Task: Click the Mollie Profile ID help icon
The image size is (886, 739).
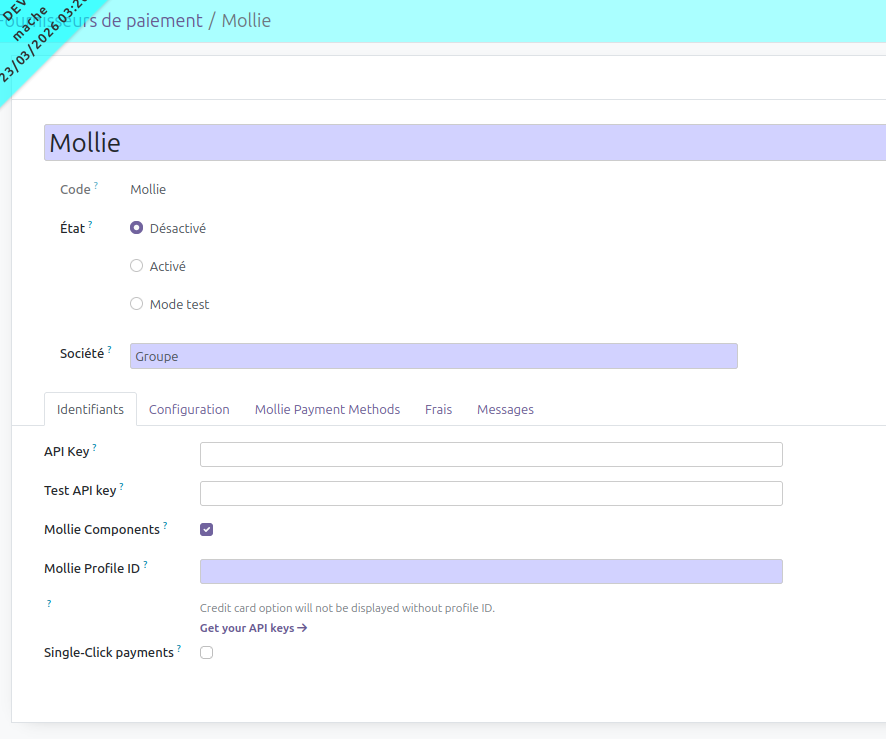Action: click(x=145, y=565)
